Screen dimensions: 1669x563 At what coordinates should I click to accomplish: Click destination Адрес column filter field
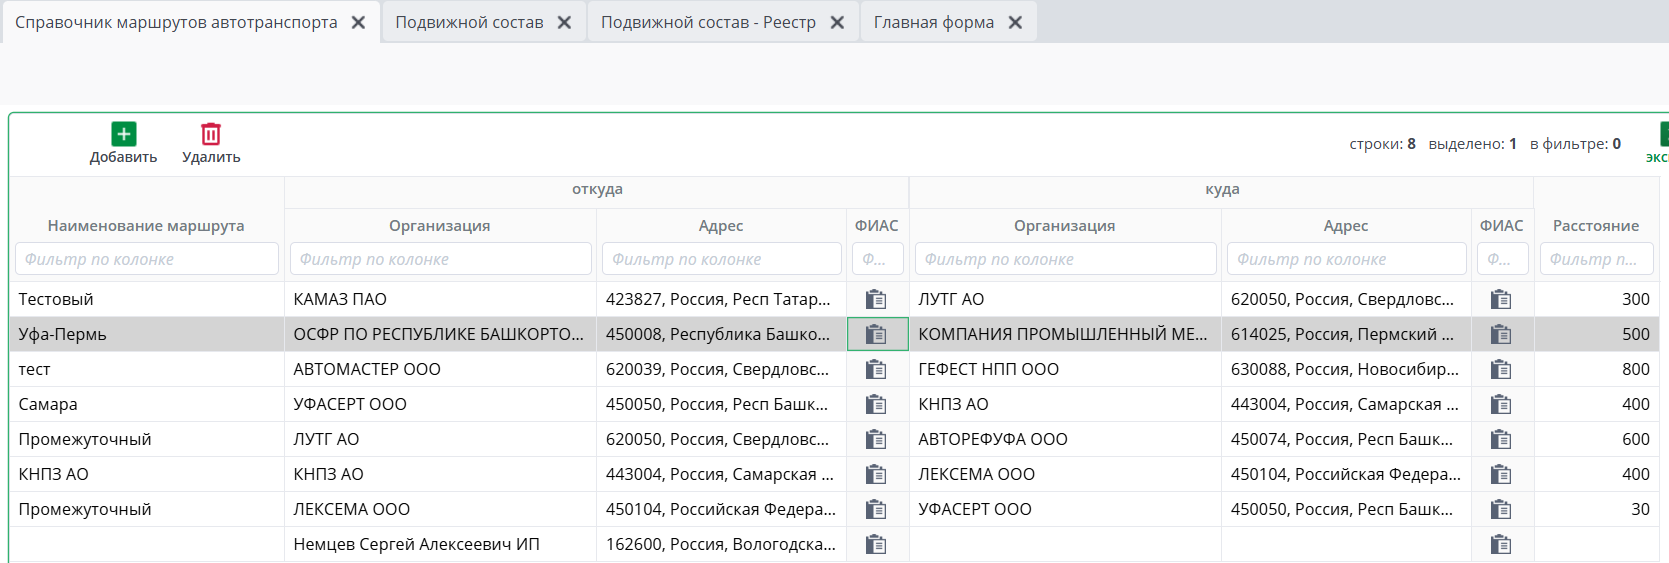[x=1346, y=259]
